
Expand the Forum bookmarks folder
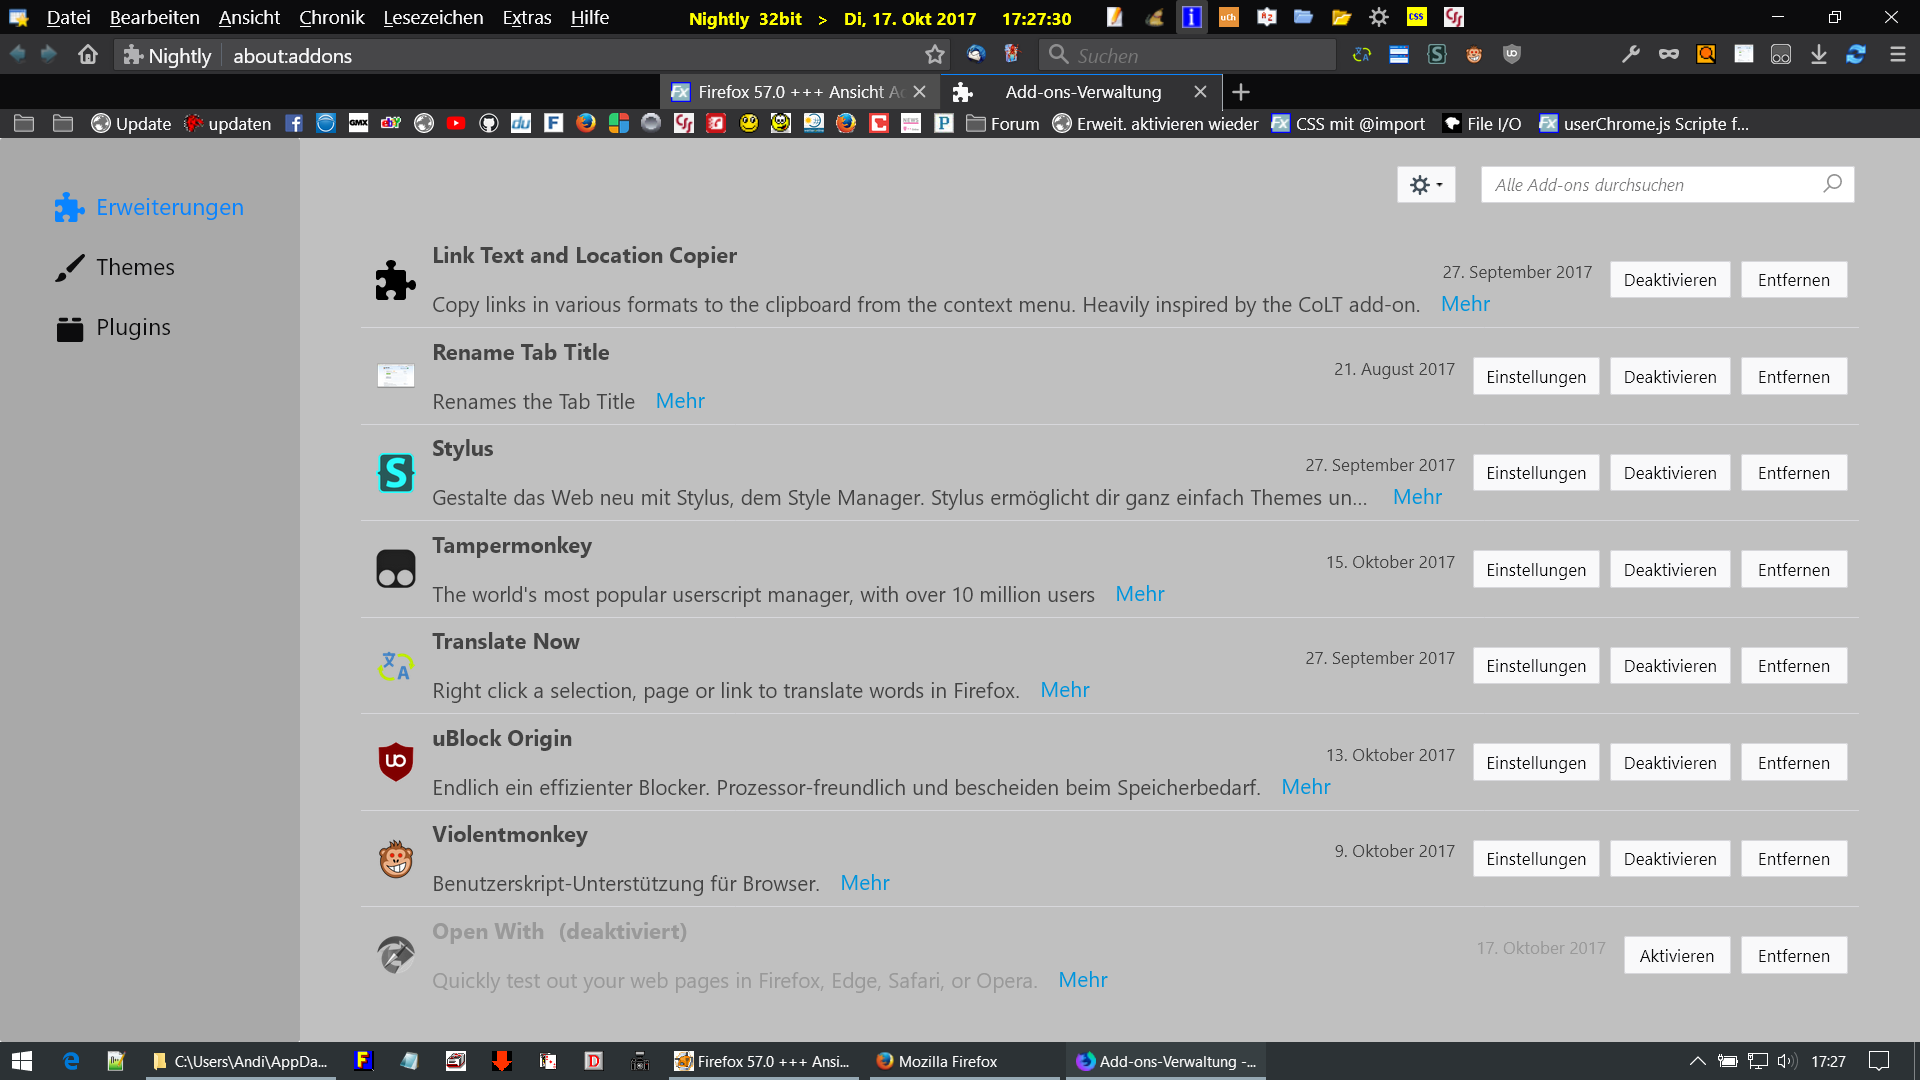point(1003,124)
